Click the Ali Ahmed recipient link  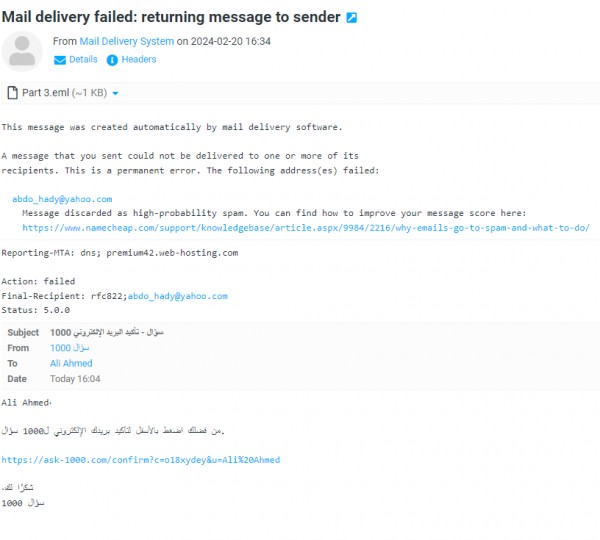[x=71, y=363]
